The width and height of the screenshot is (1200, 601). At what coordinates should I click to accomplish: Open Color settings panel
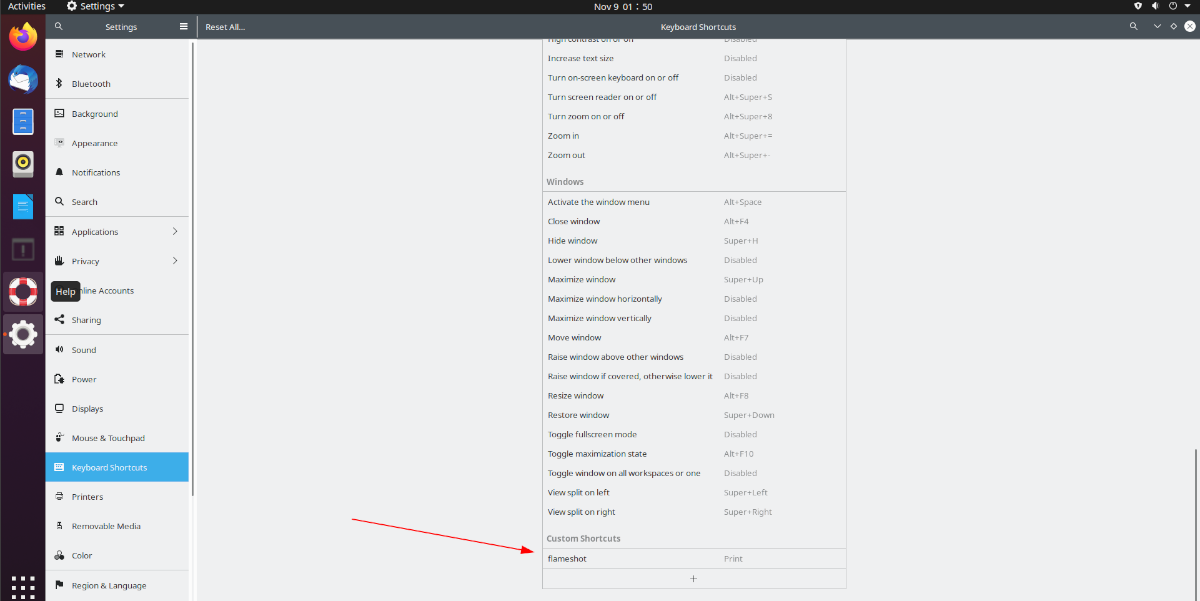coord(117,555)
